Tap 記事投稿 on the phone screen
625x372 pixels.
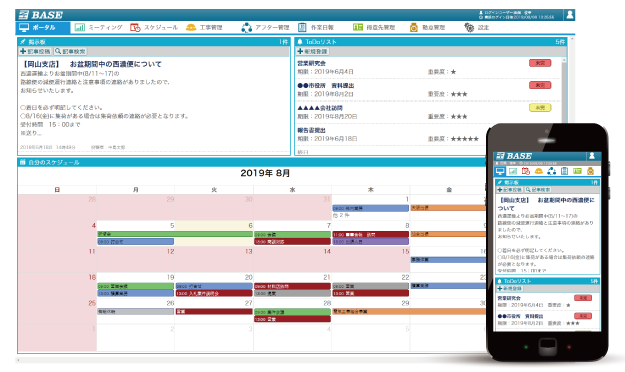509,190
